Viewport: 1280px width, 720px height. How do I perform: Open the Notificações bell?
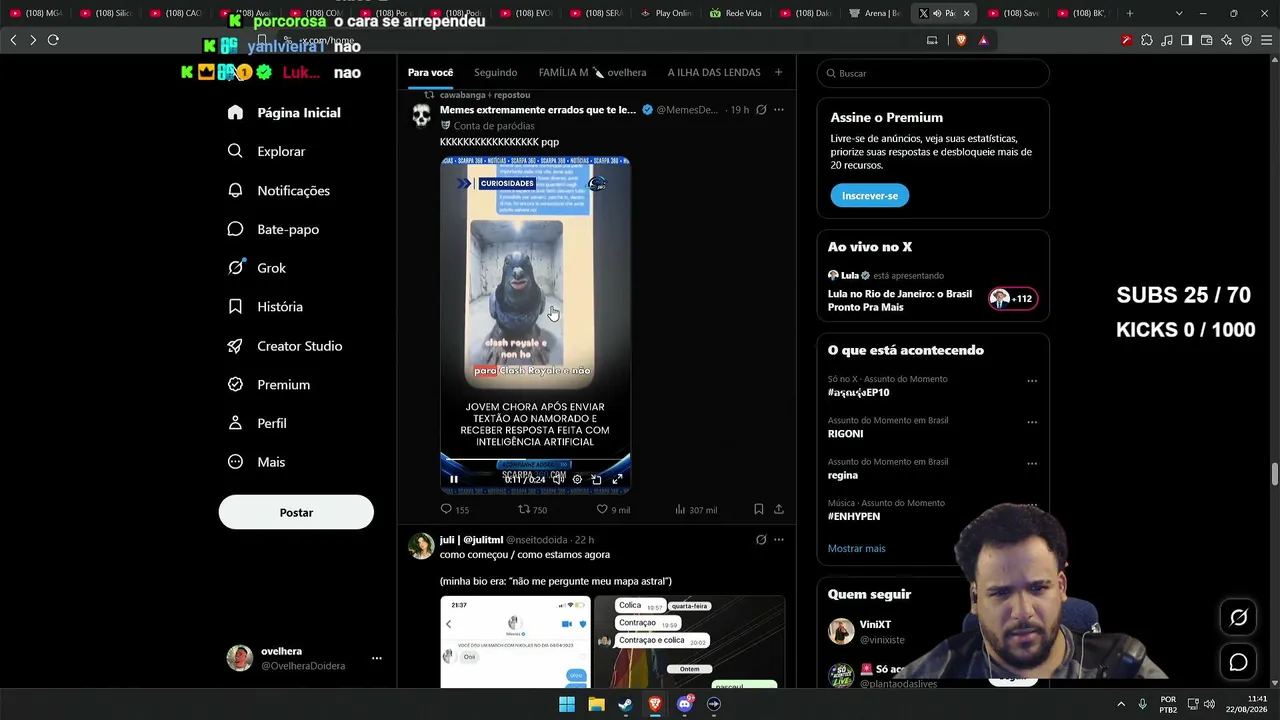(278, 190)
